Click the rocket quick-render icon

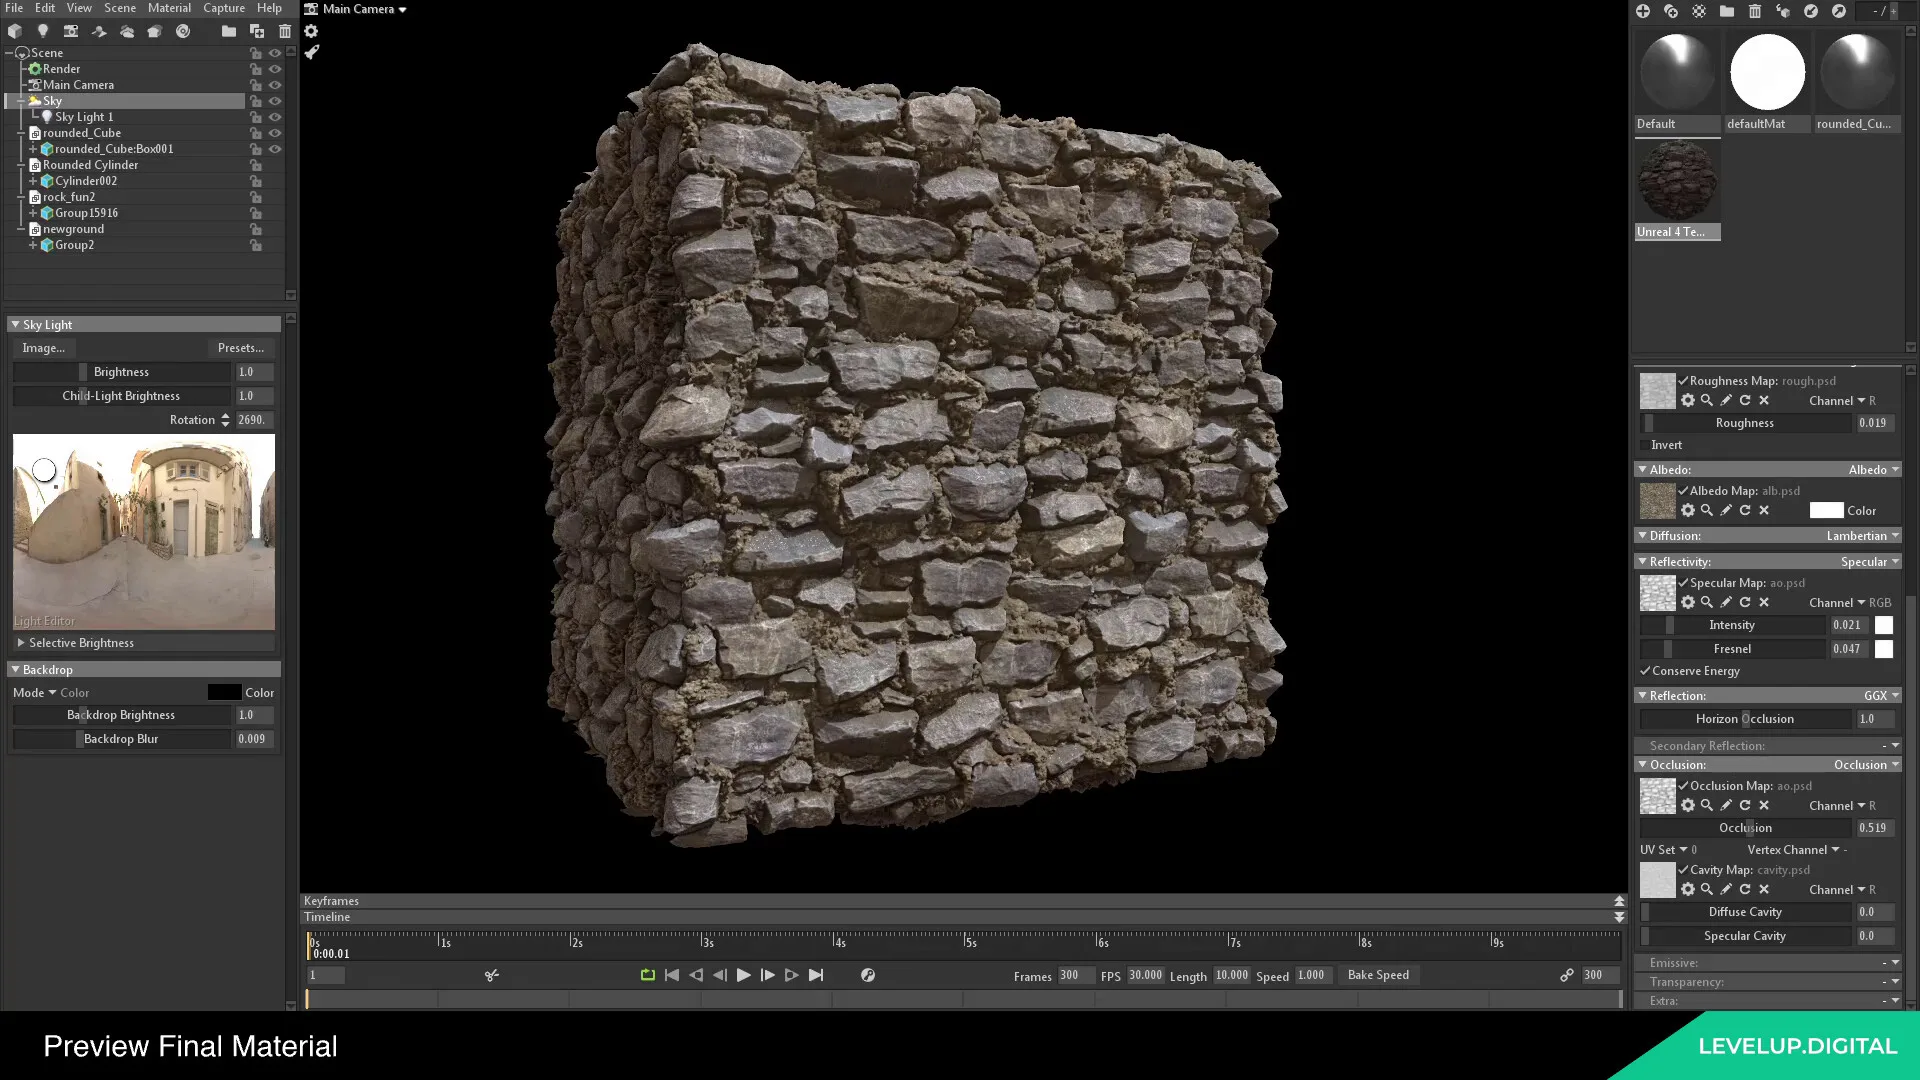[x=311, y=52]
